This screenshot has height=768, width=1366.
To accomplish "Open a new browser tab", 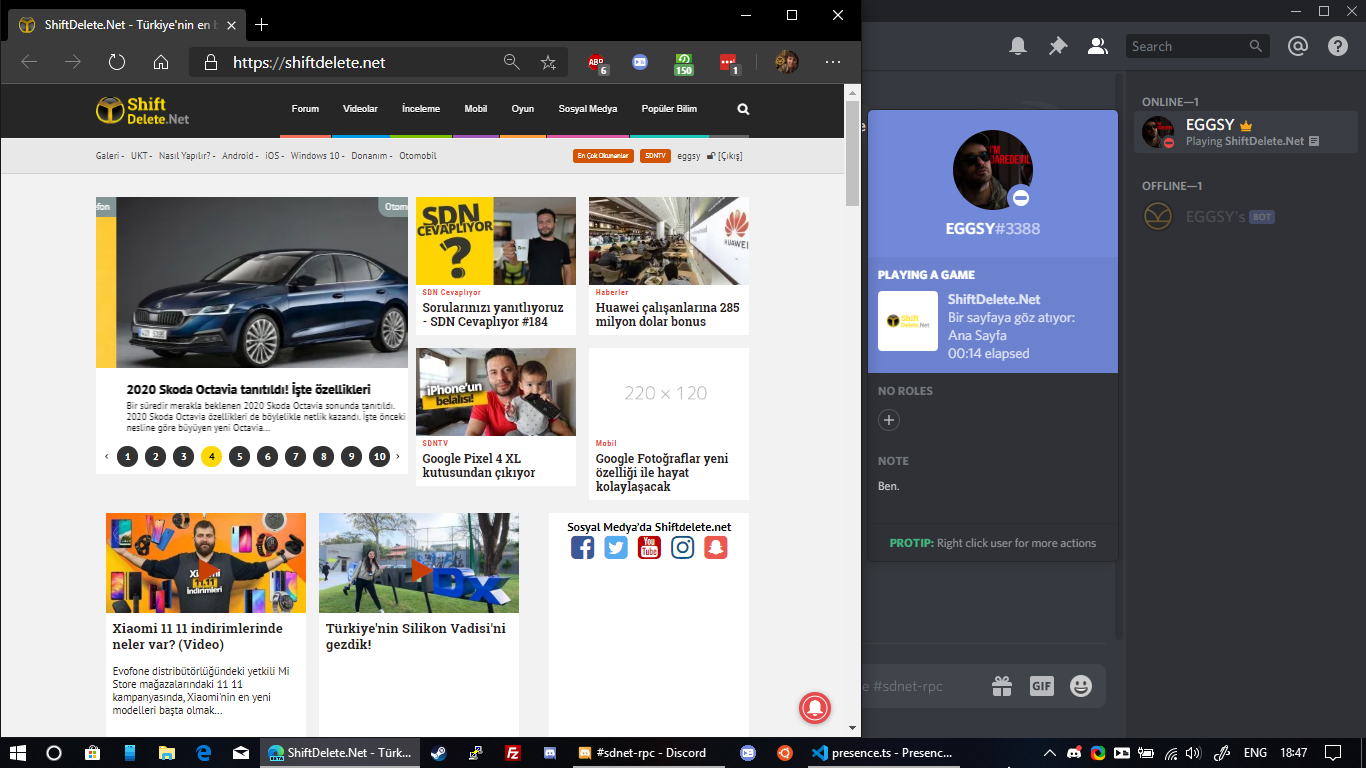I will (262, 24).
